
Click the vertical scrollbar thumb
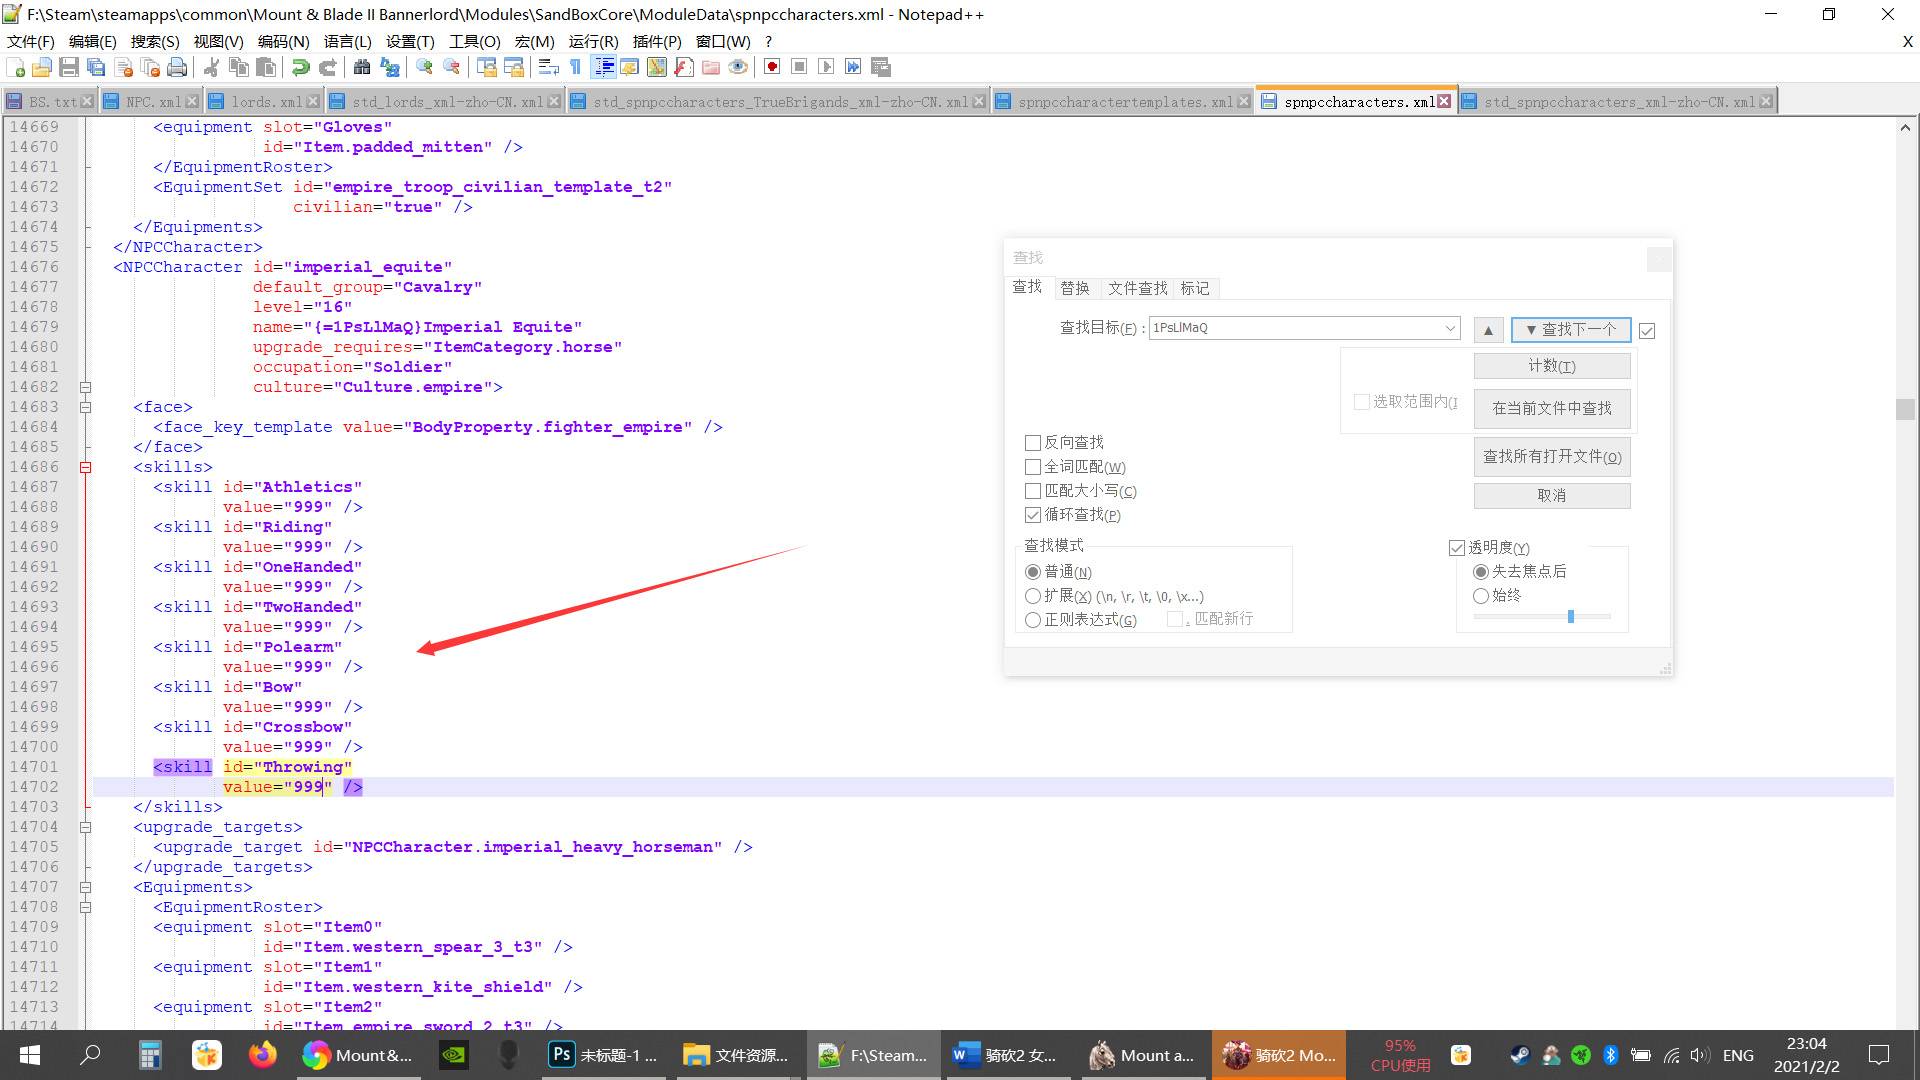[x=1905, y=409]
